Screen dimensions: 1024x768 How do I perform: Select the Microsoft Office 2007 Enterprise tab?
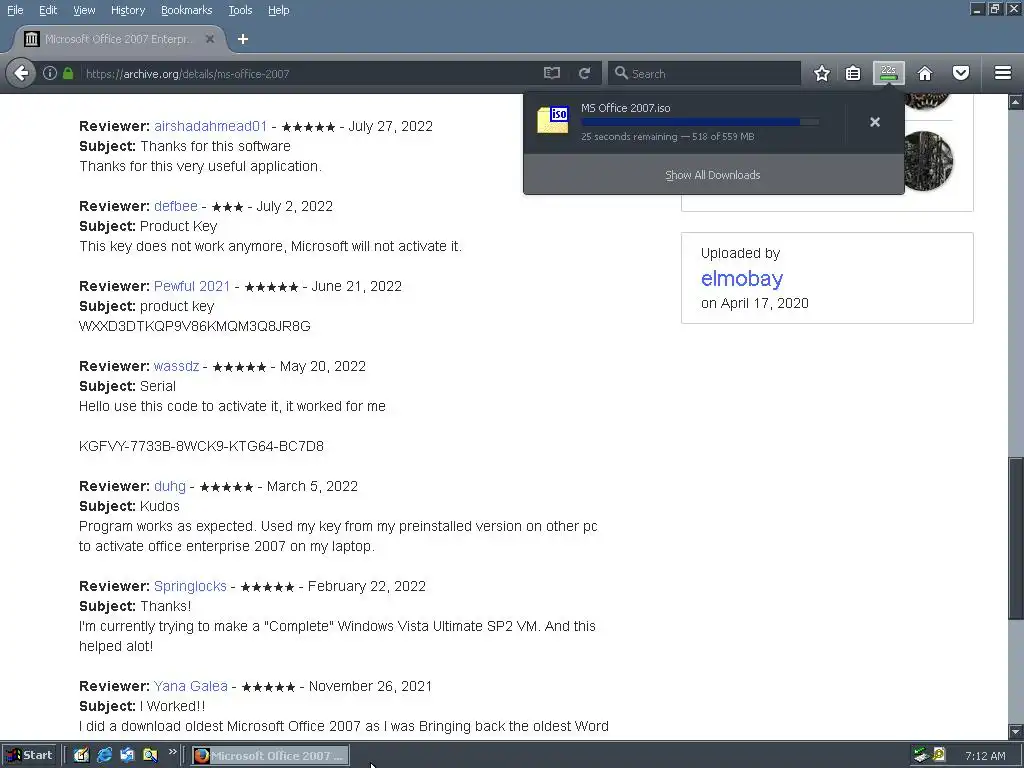tap(120, 39)
